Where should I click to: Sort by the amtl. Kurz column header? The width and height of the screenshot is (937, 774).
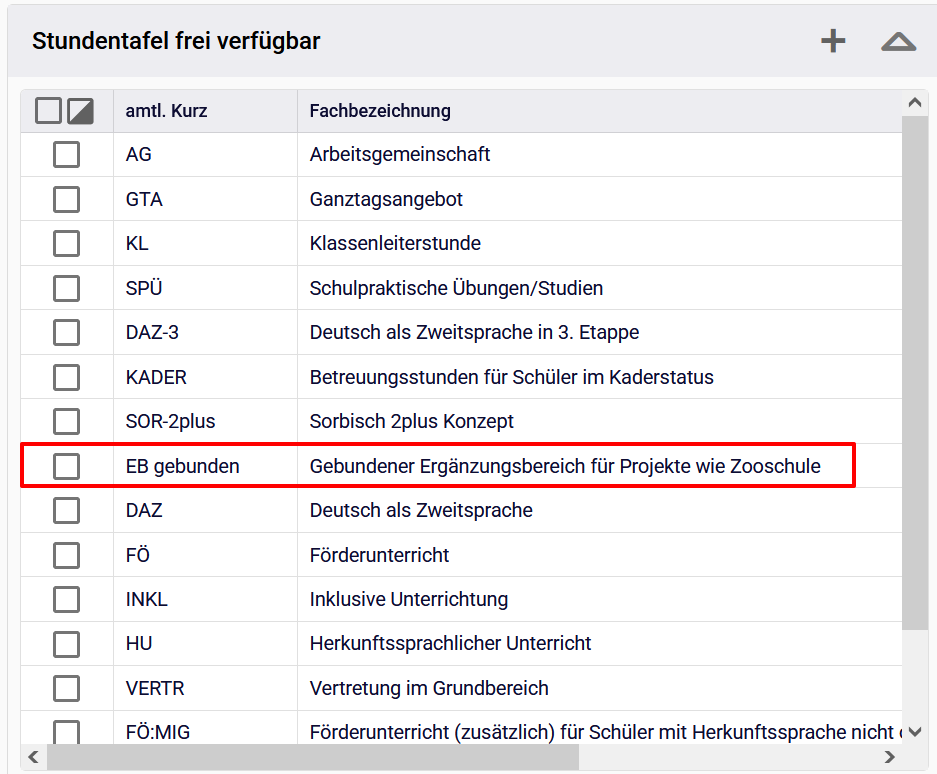pyautogui.click(x=166, y=111)
